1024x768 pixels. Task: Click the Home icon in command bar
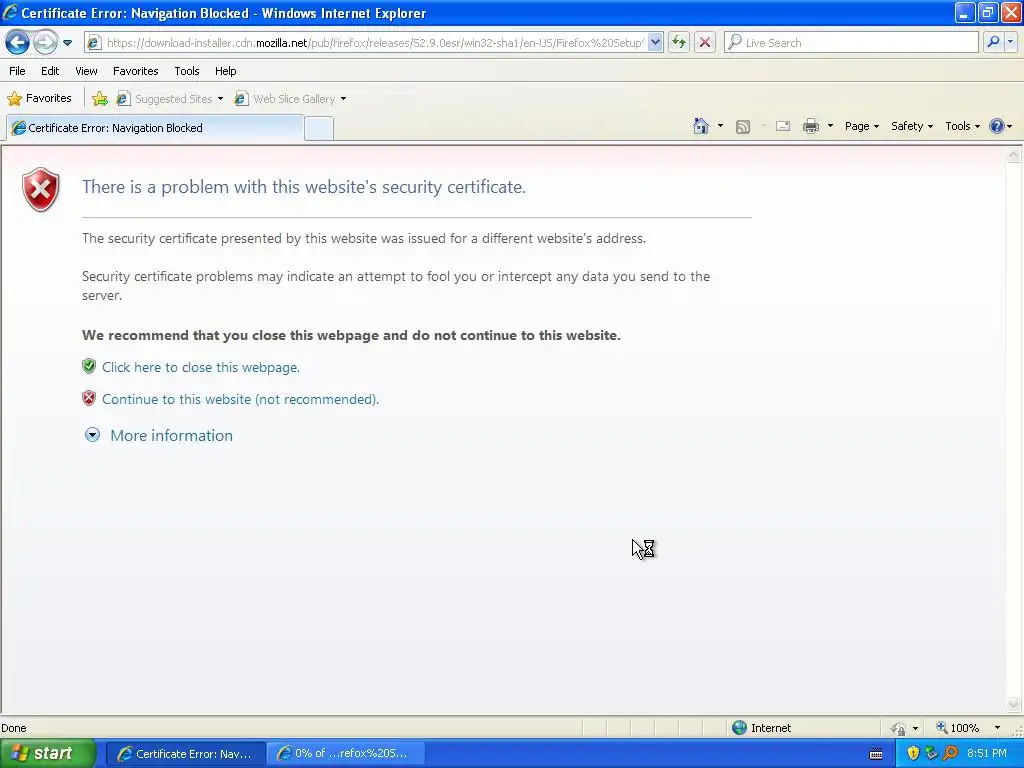tap(701, 126)
